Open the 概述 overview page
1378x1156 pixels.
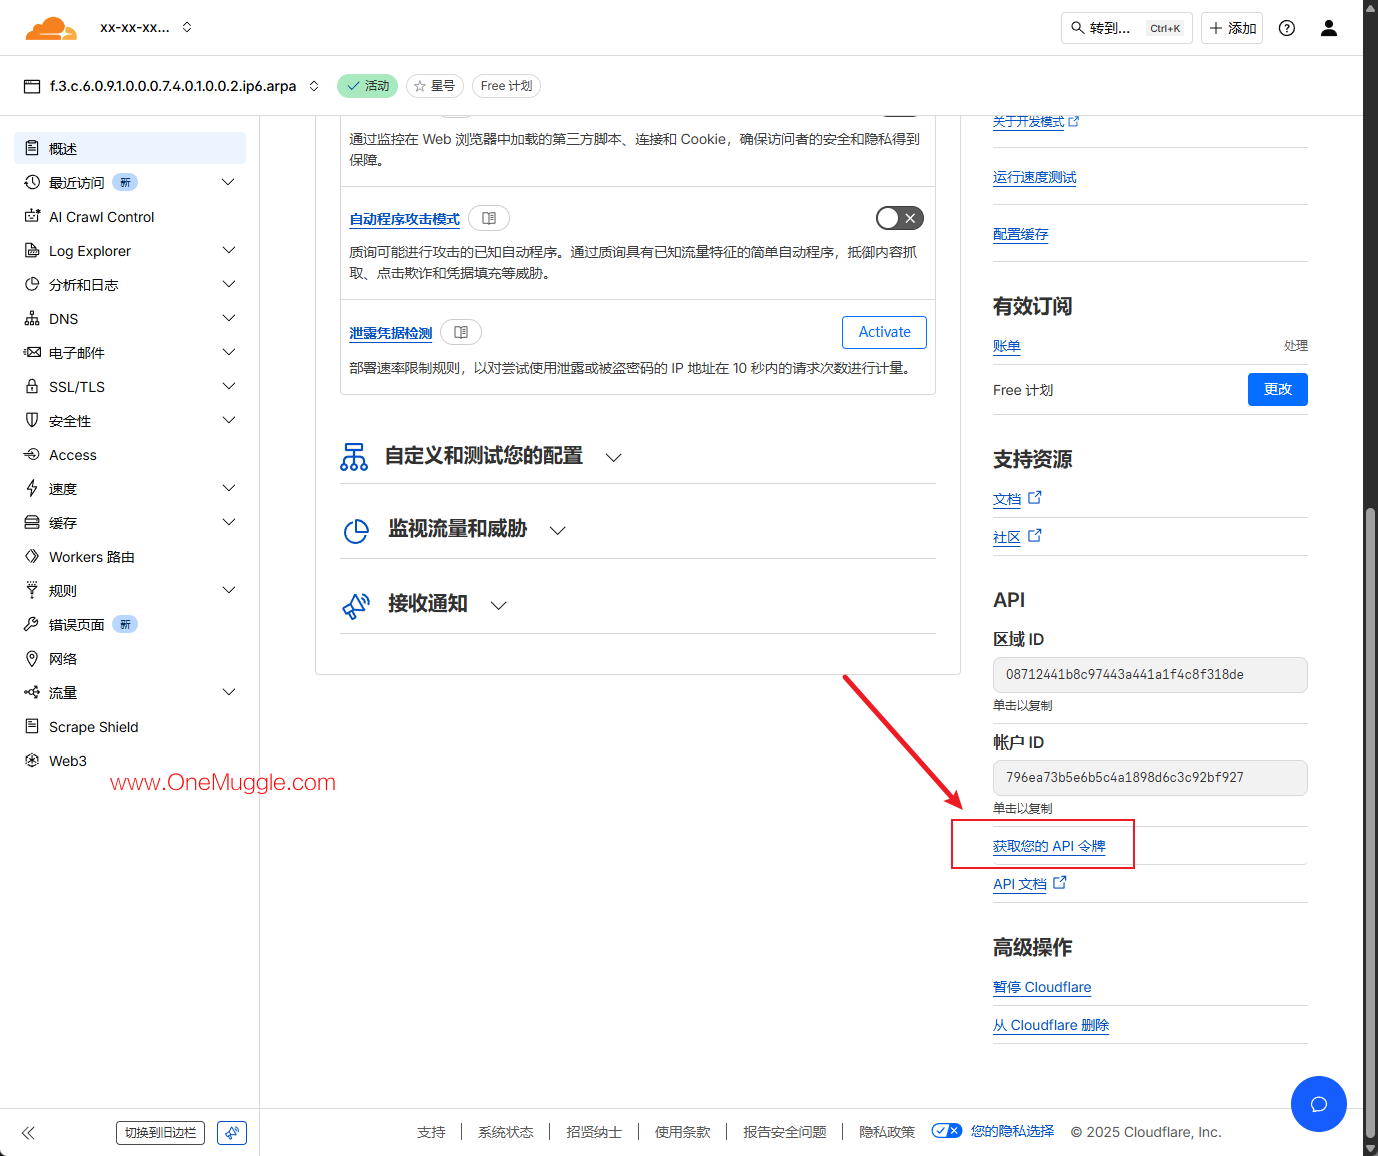click(130, 148)
